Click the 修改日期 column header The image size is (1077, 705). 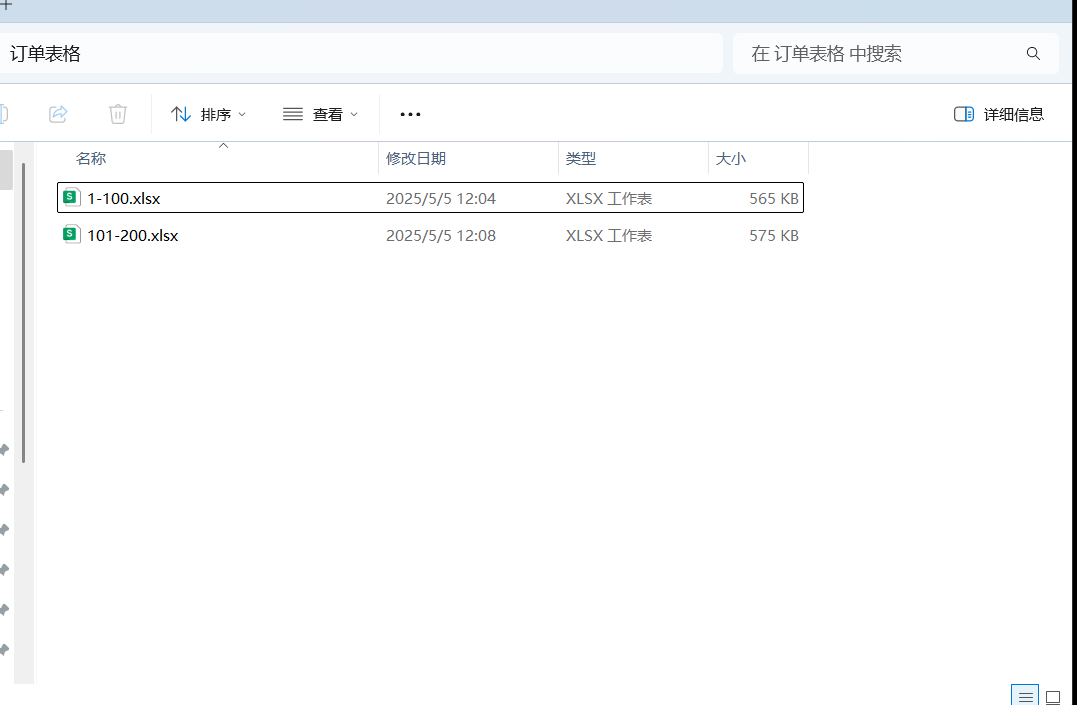click(416, 158)
